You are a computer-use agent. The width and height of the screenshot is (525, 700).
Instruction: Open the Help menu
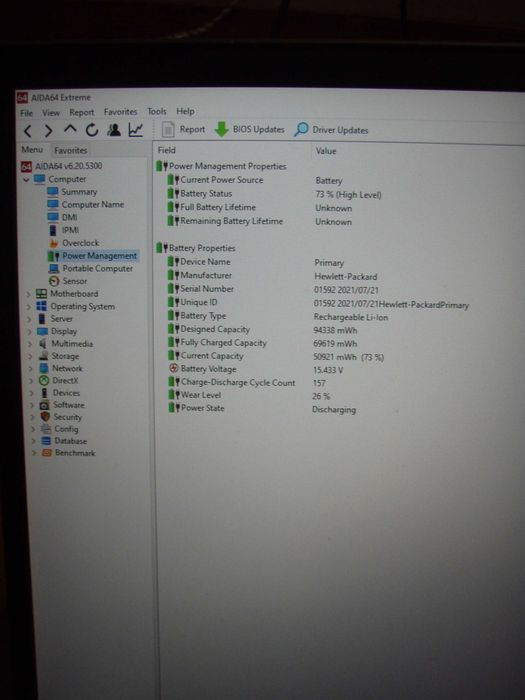185,111
